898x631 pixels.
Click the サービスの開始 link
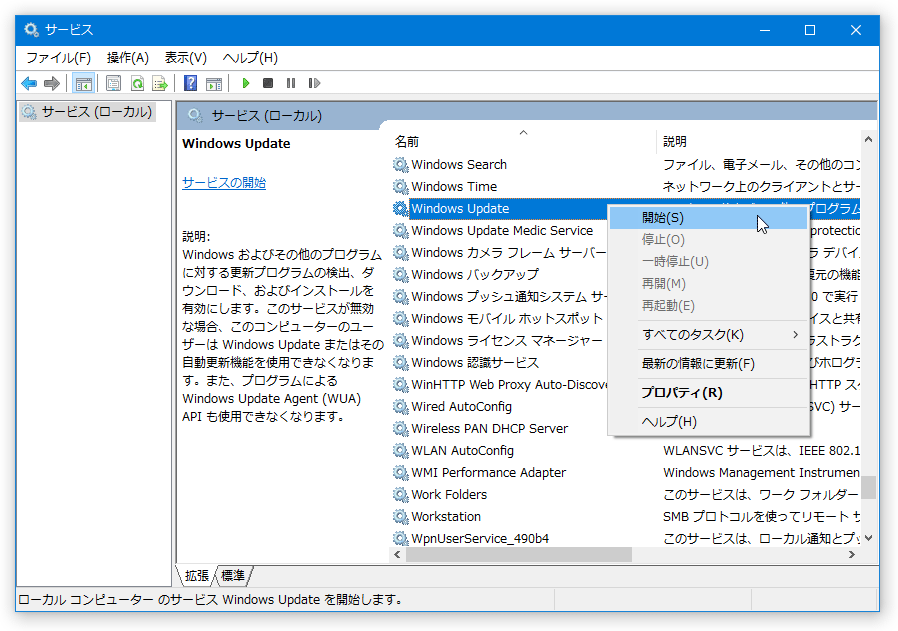coord(224,183)
